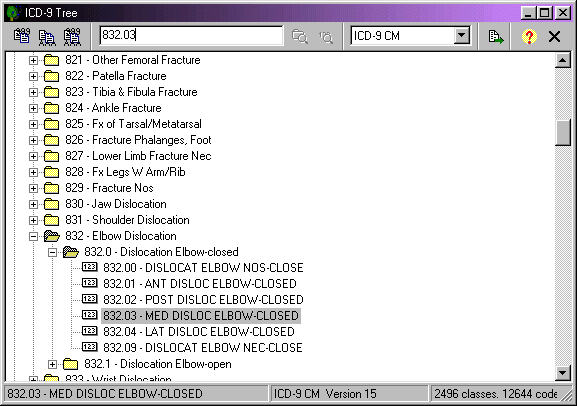Click the vertical scrollbar thumb

coord(563,133)
